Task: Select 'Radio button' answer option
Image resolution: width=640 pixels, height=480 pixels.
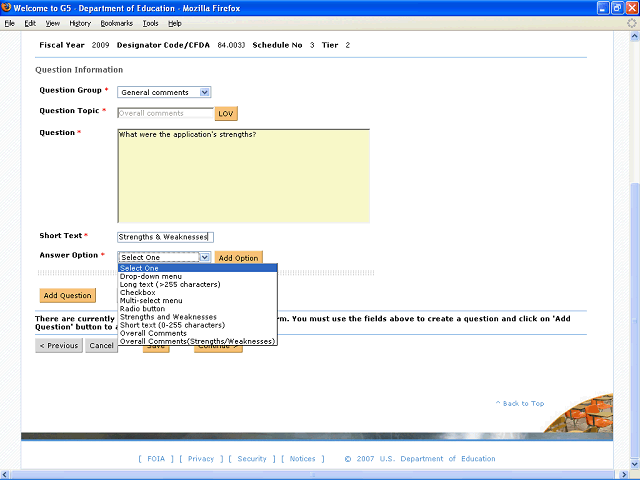Action: (x=198, y=309)
